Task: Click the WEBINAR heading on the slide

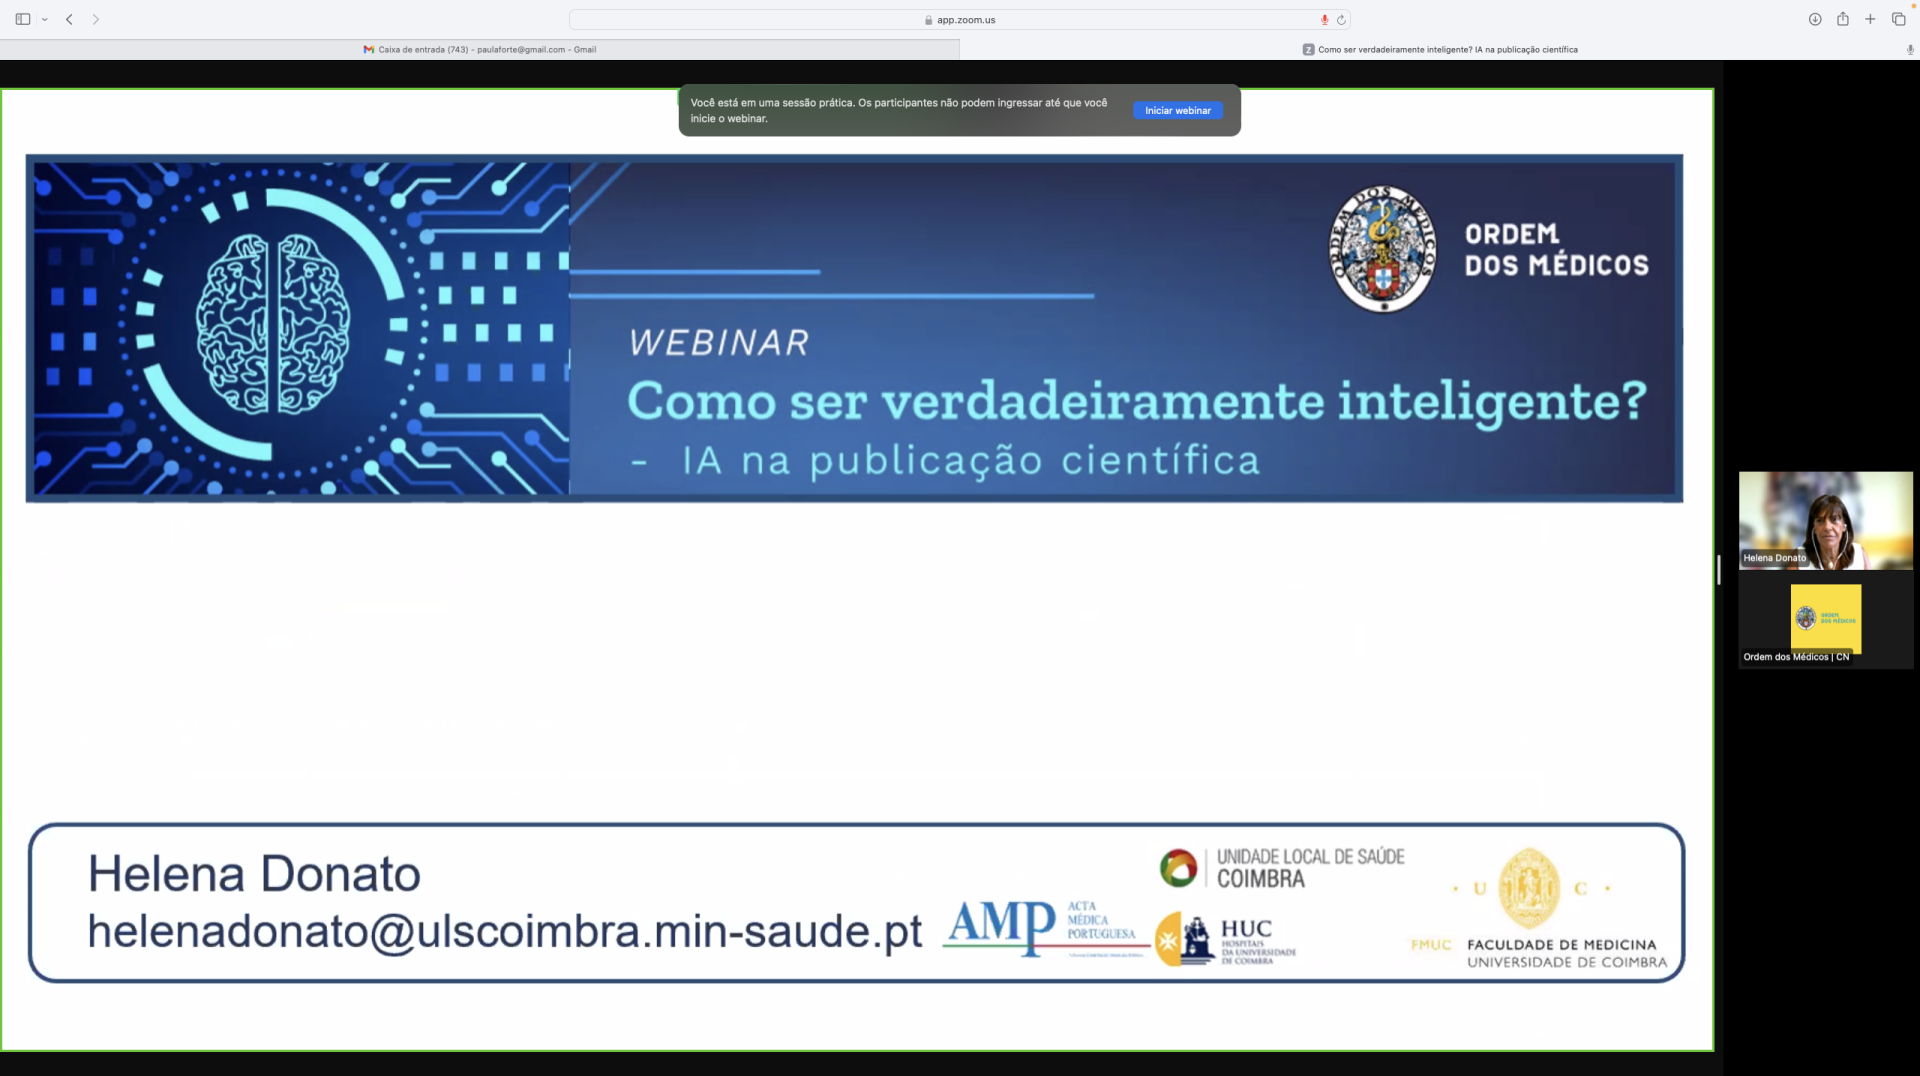Action: click(x=719, y=343)
